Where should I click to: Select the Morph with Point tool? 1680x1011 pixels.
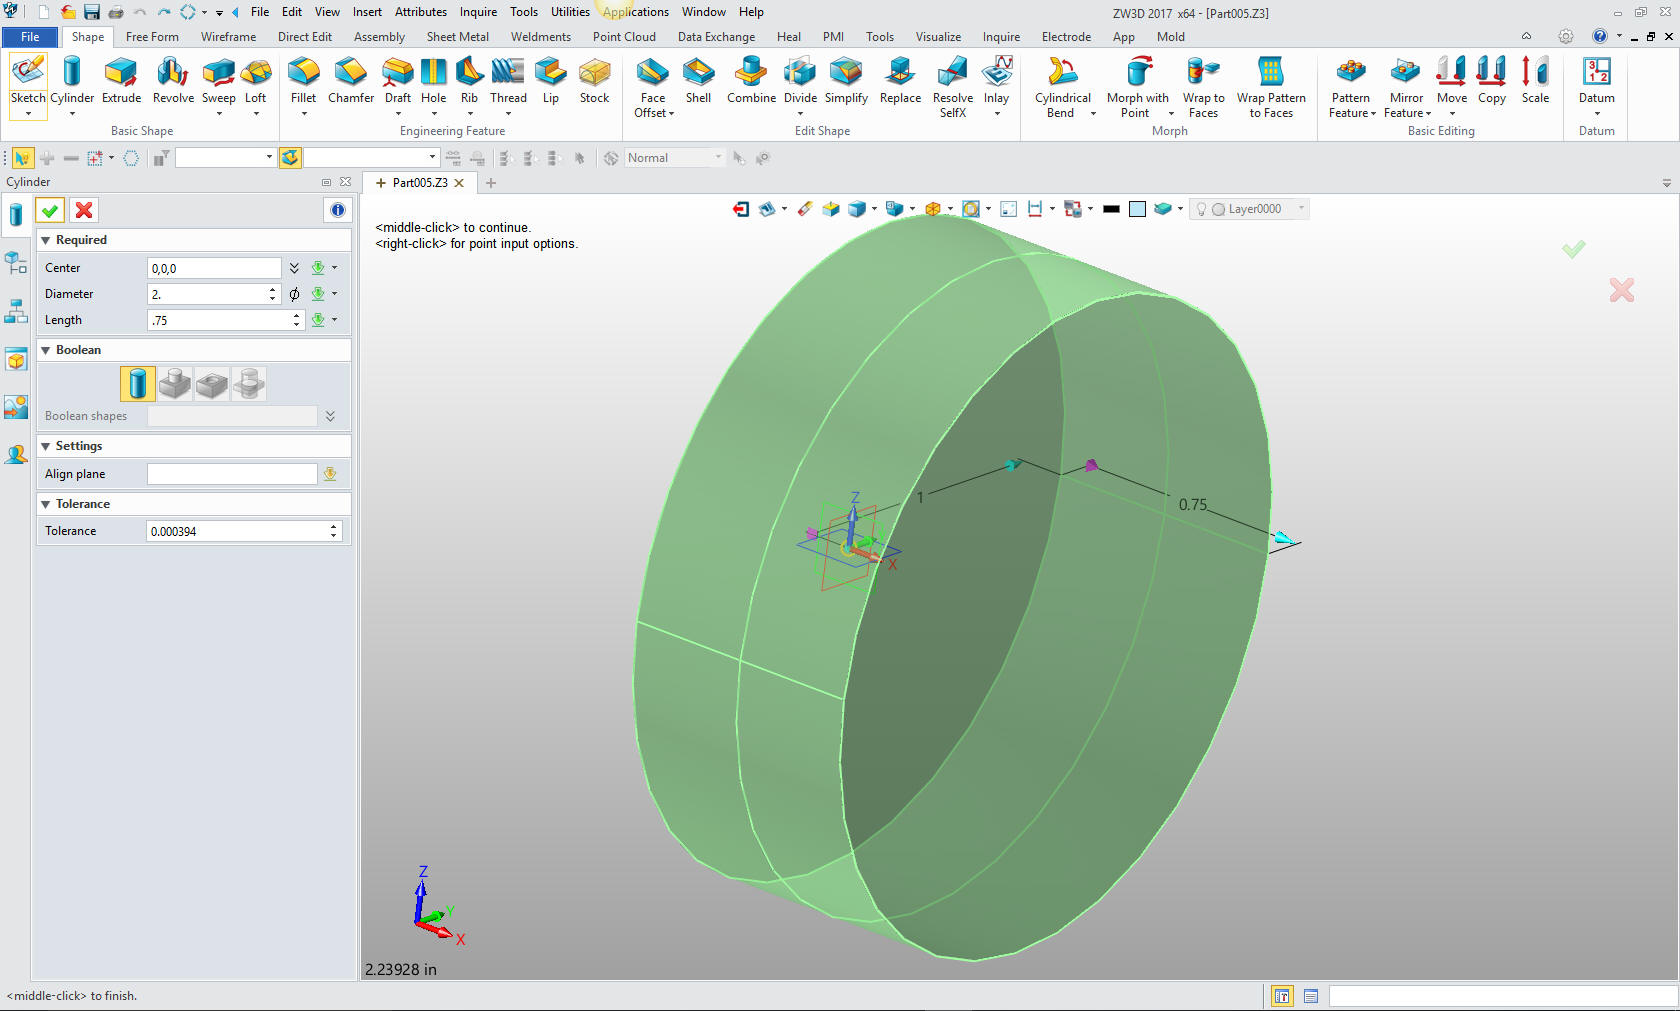tap(1137, 86)
